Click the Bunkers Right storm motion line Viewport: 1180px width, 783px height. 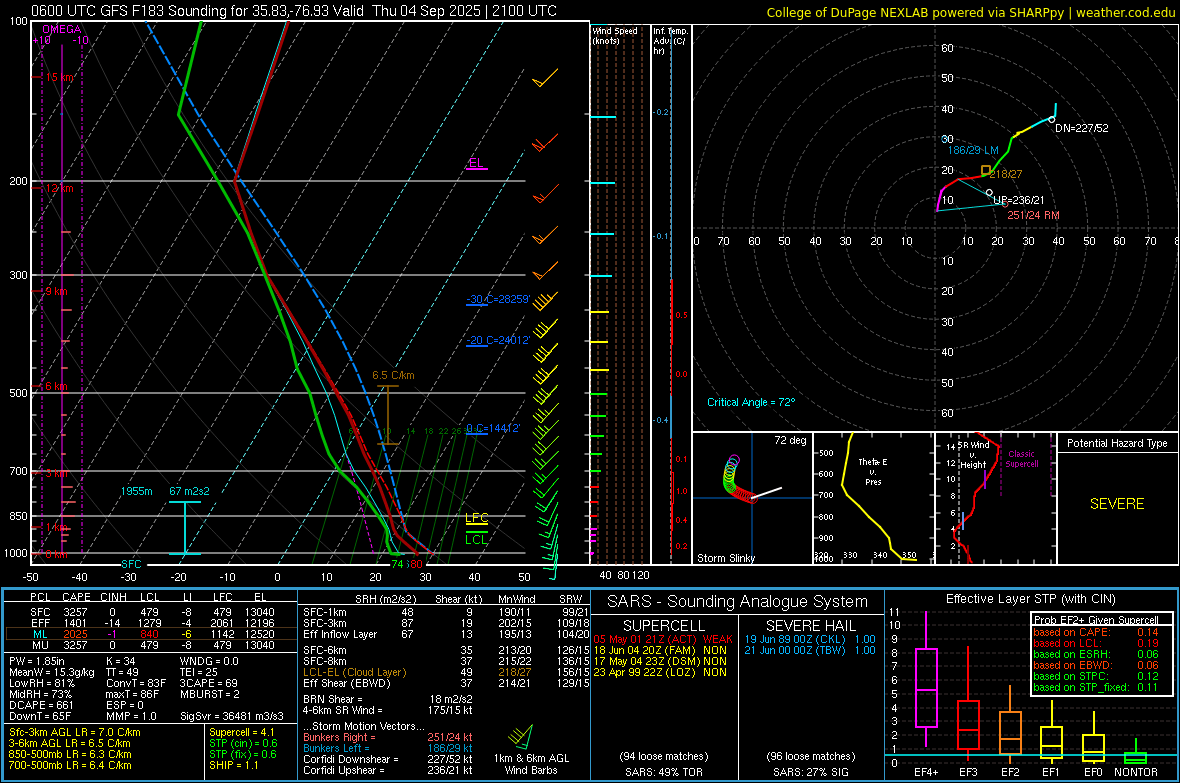(388, 738)
